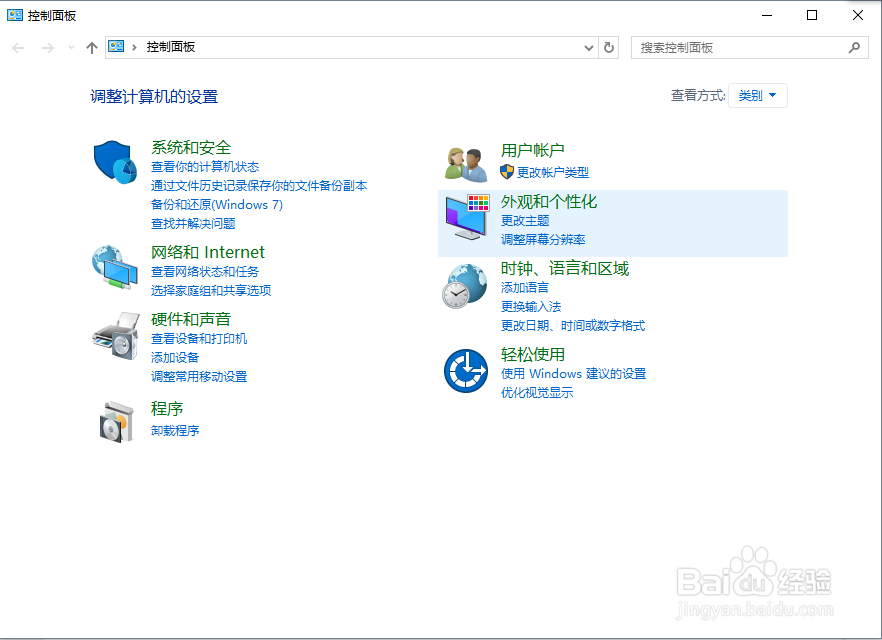
Task: Open the Appearance and Personalization monitor icon
Action: click(x=467, y=217)
